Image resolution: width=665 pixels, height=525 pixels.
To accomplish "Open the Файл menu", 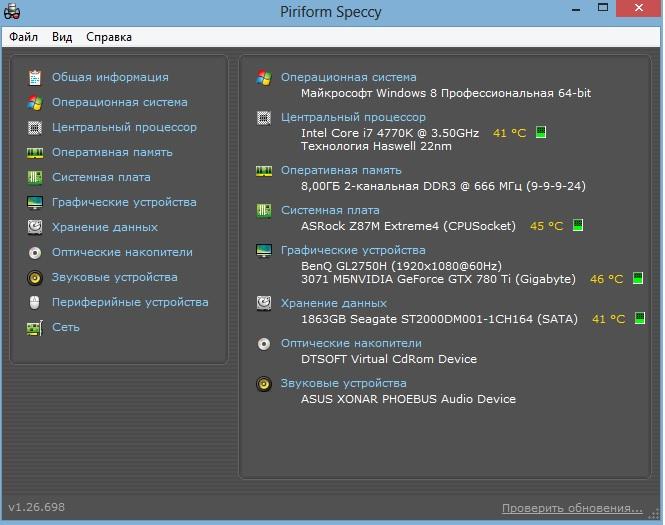I will [x=23, y=37].
